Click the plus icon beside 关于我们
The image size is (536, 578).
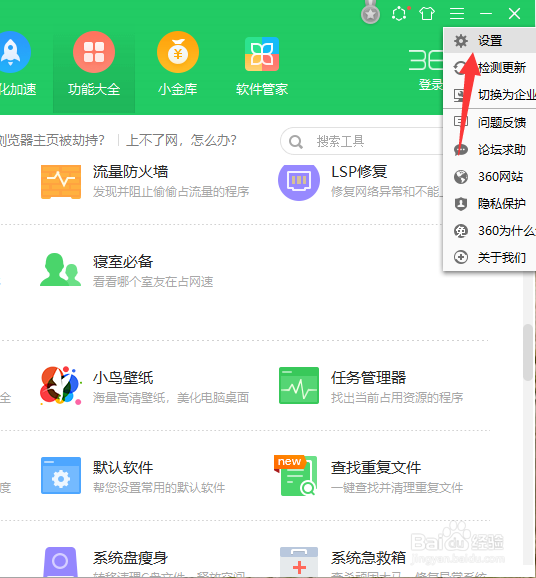click(x=461, y=257)
